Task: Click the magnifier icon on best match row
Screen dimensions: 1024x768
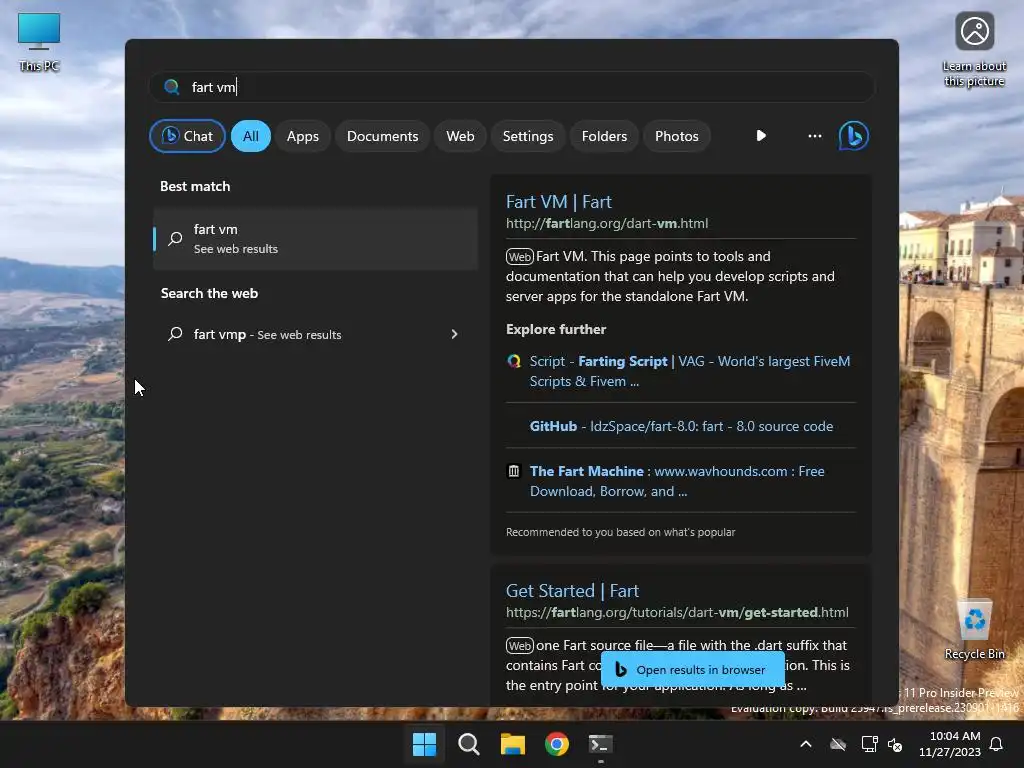Action: coord(175,238)
